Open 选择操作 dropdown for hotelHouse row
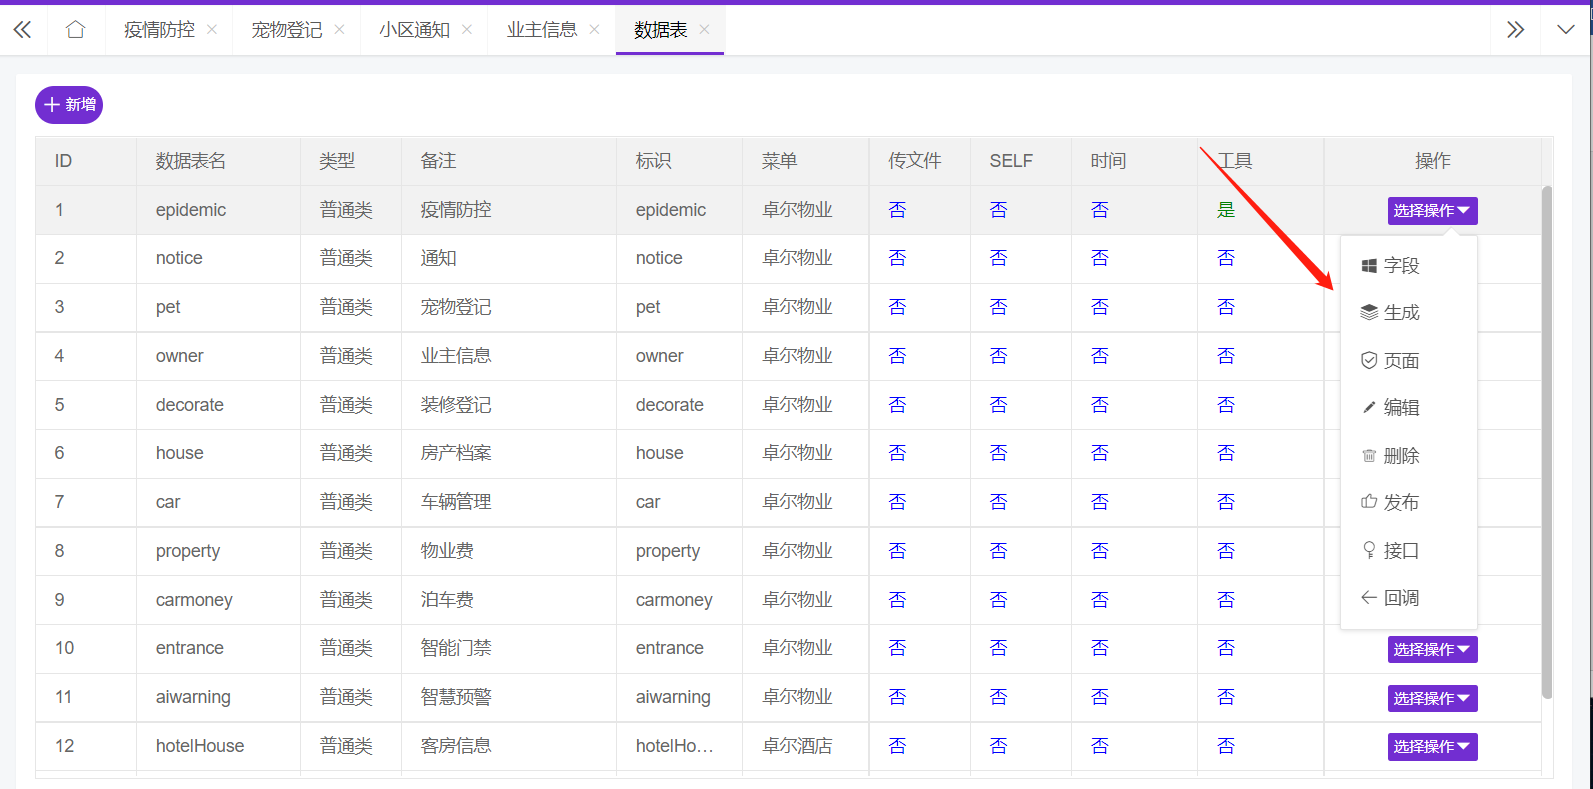Screen dimensions: 1593x789 click(1432, 747)
